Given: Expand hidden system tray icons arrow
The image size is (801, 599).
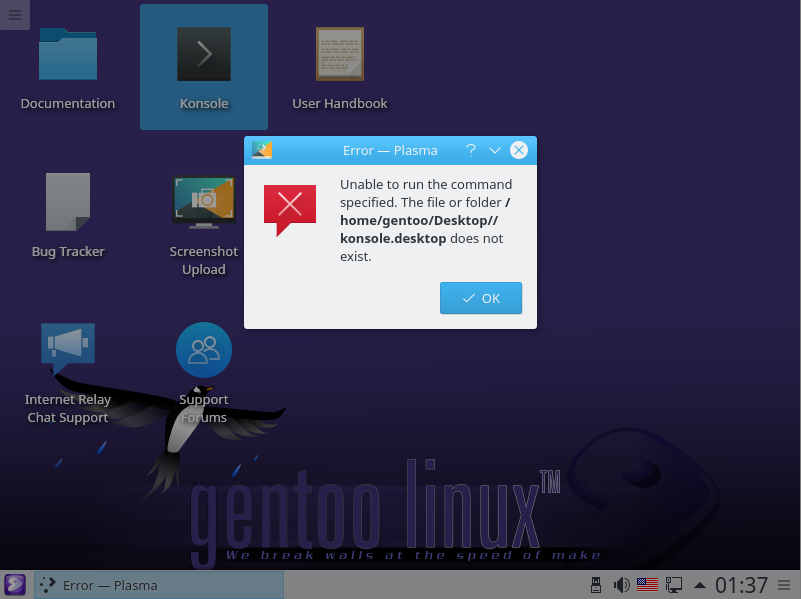Looking at the screenshot, I should [x=700, y=585].
